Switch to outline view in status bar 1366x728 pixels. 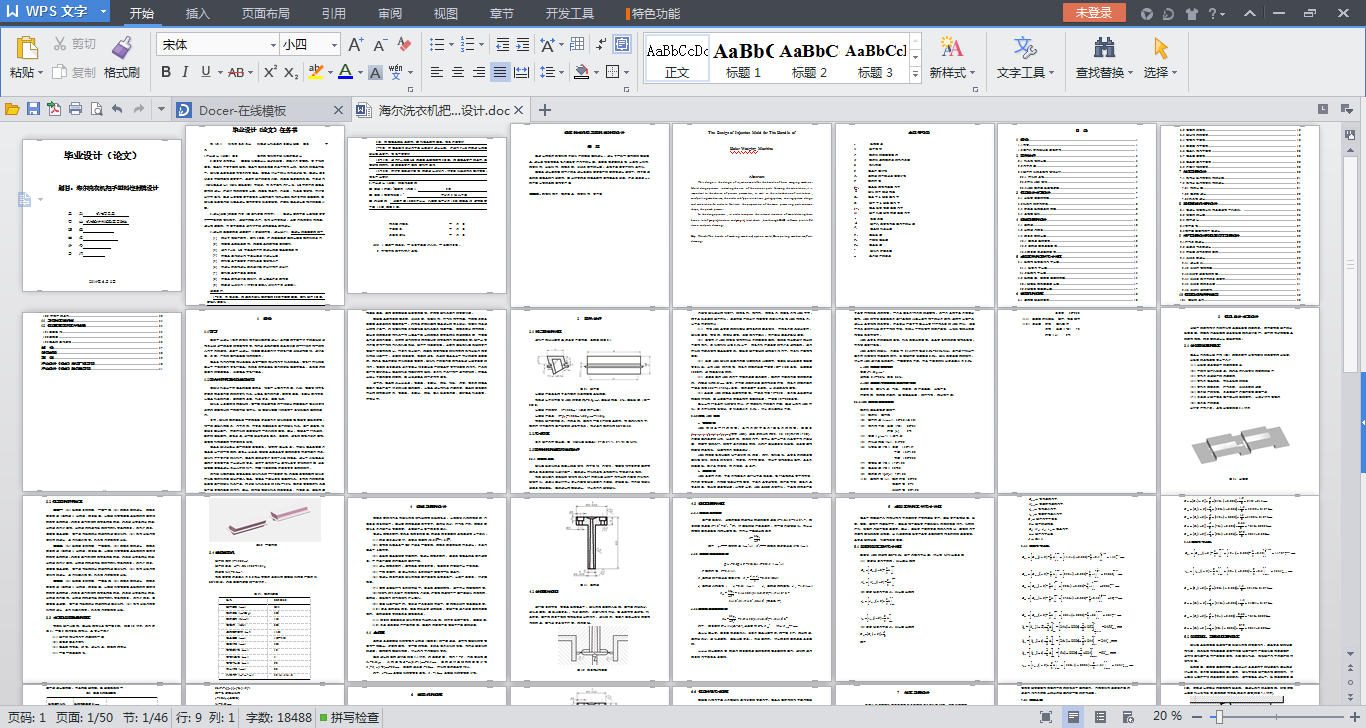1101,717
